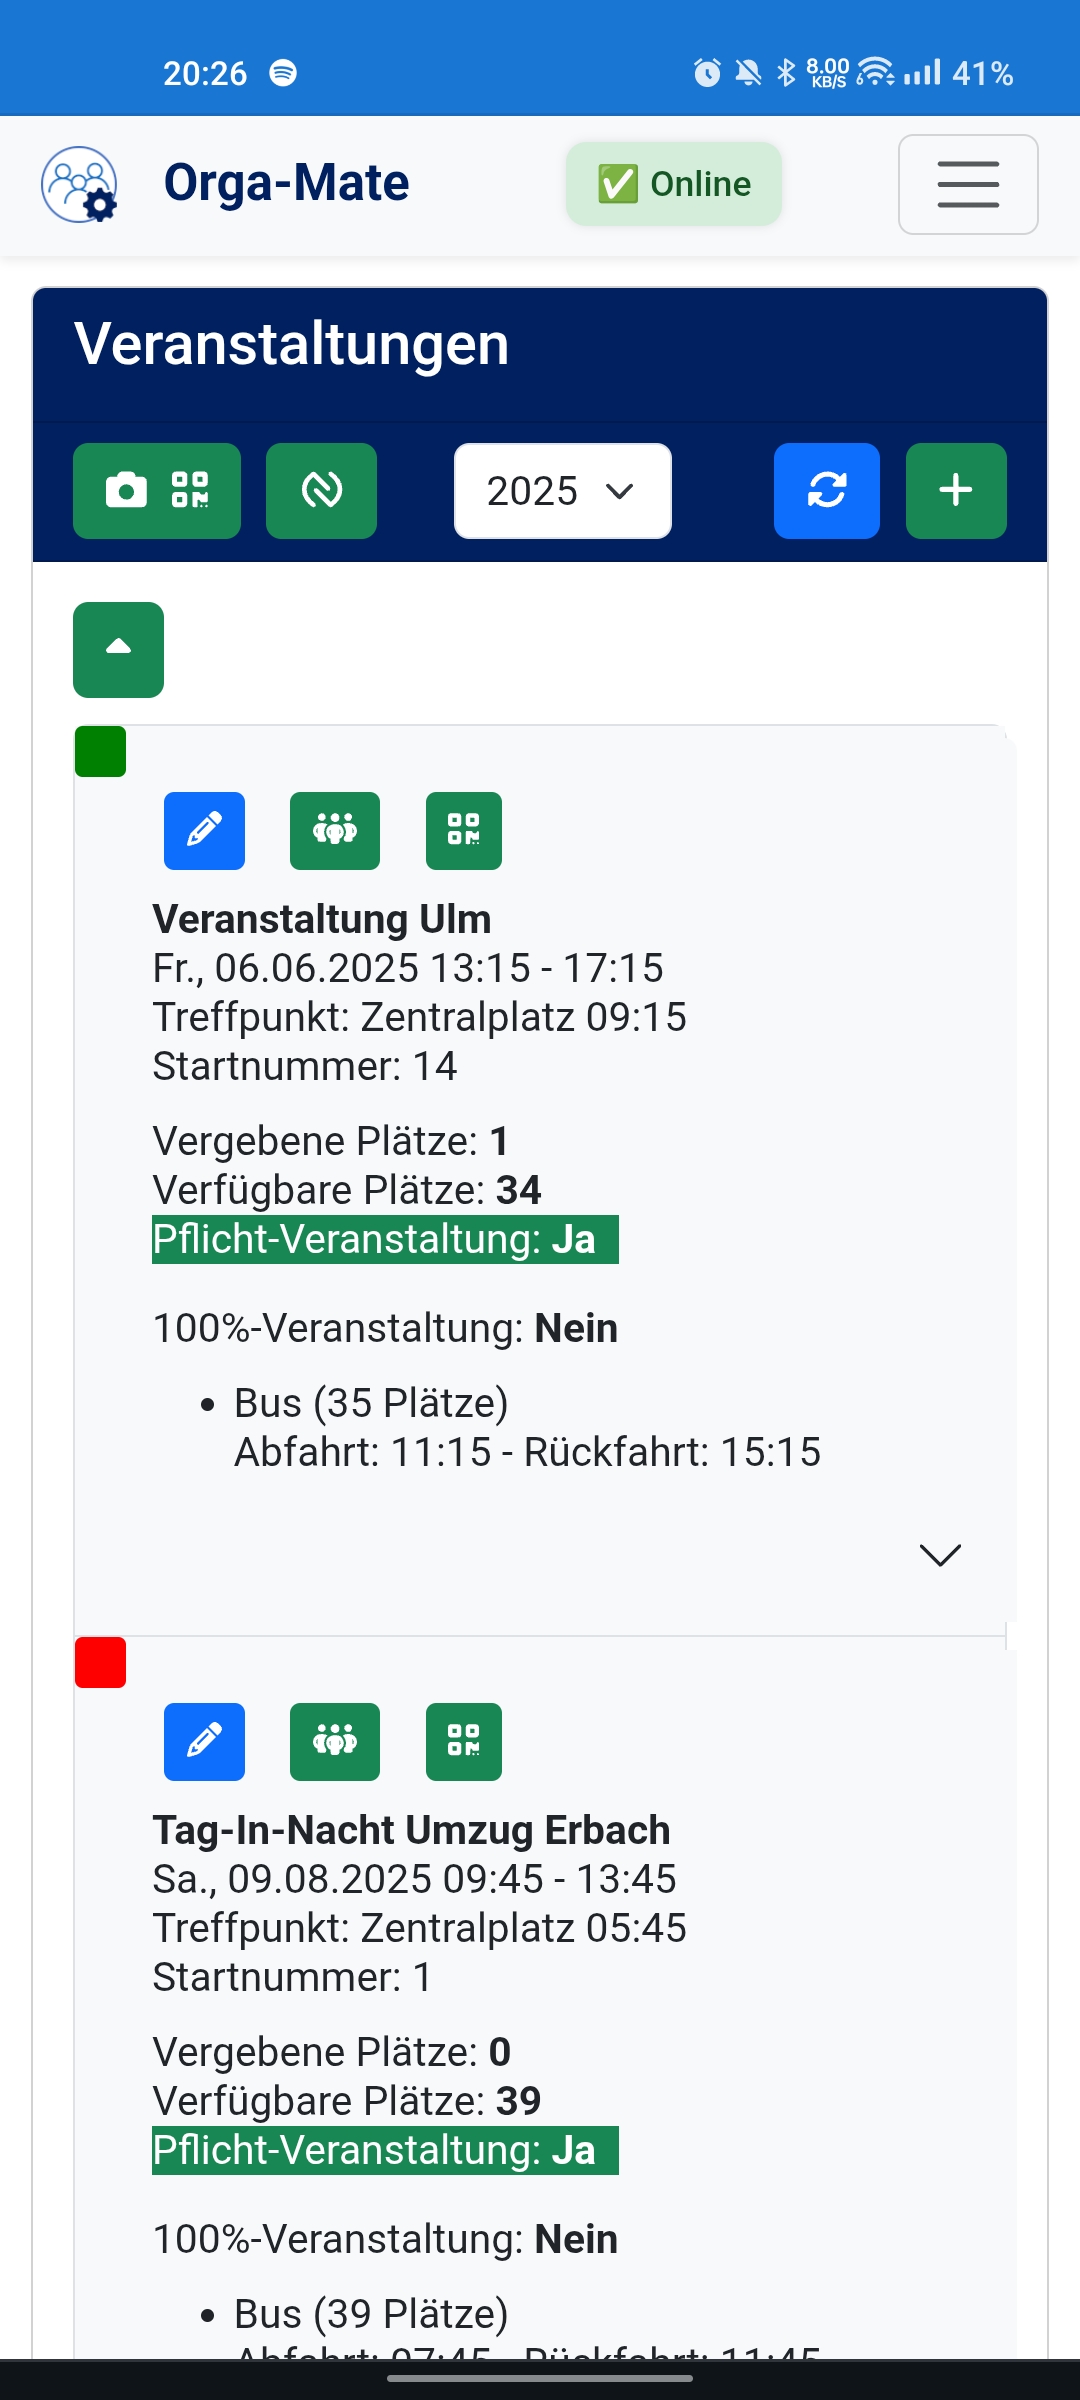The image size is (1080, 2400).
Task: Open the hamburger navigation menu
Action: click(x=967, y=185)
